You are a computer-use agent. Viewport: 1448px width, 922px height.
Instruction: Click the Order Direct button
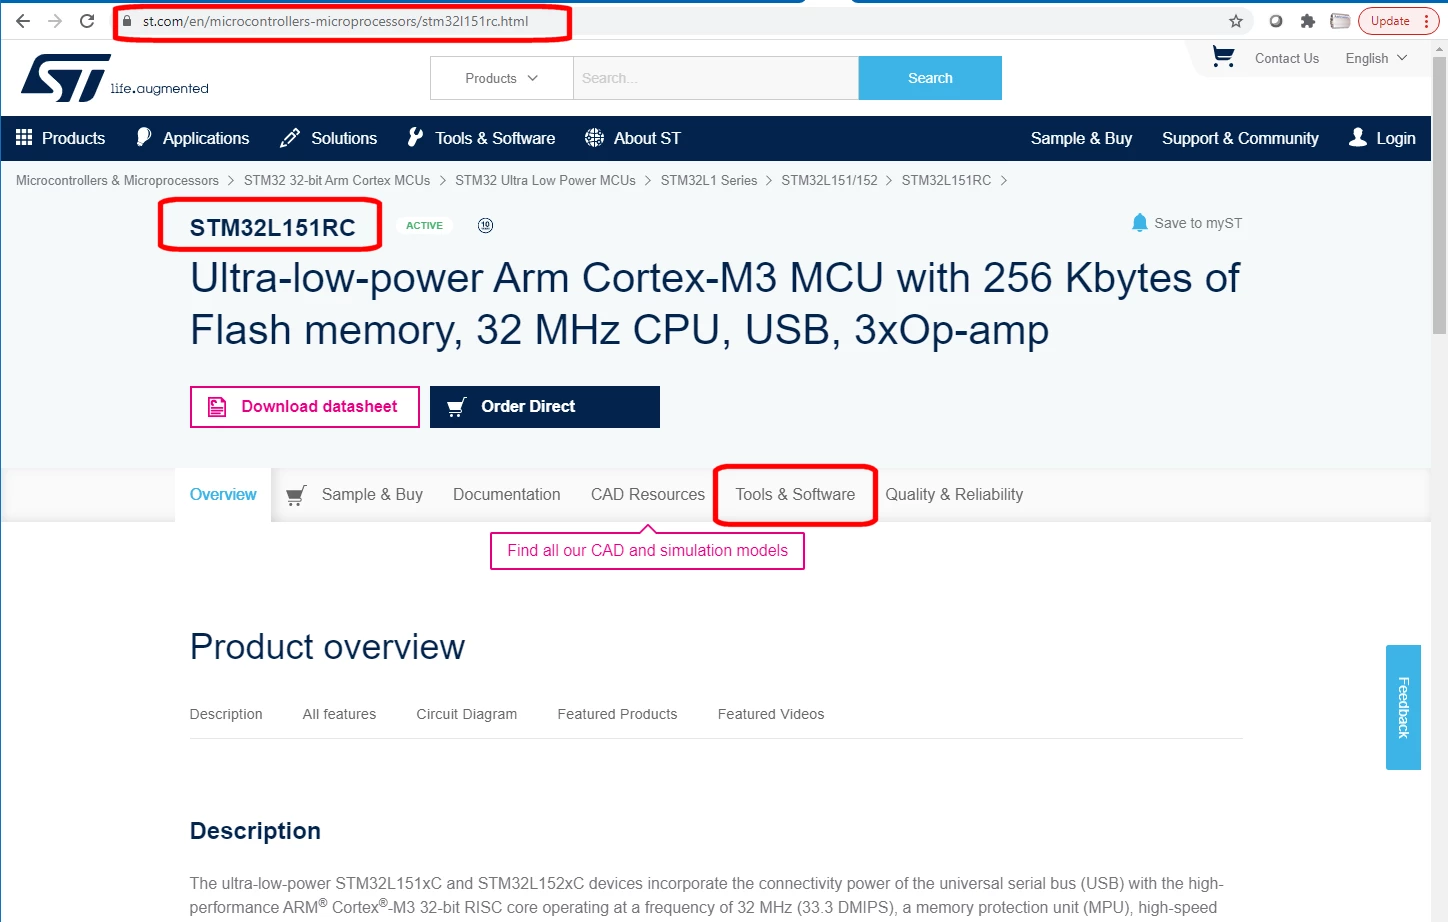click(x=545, y=407)
